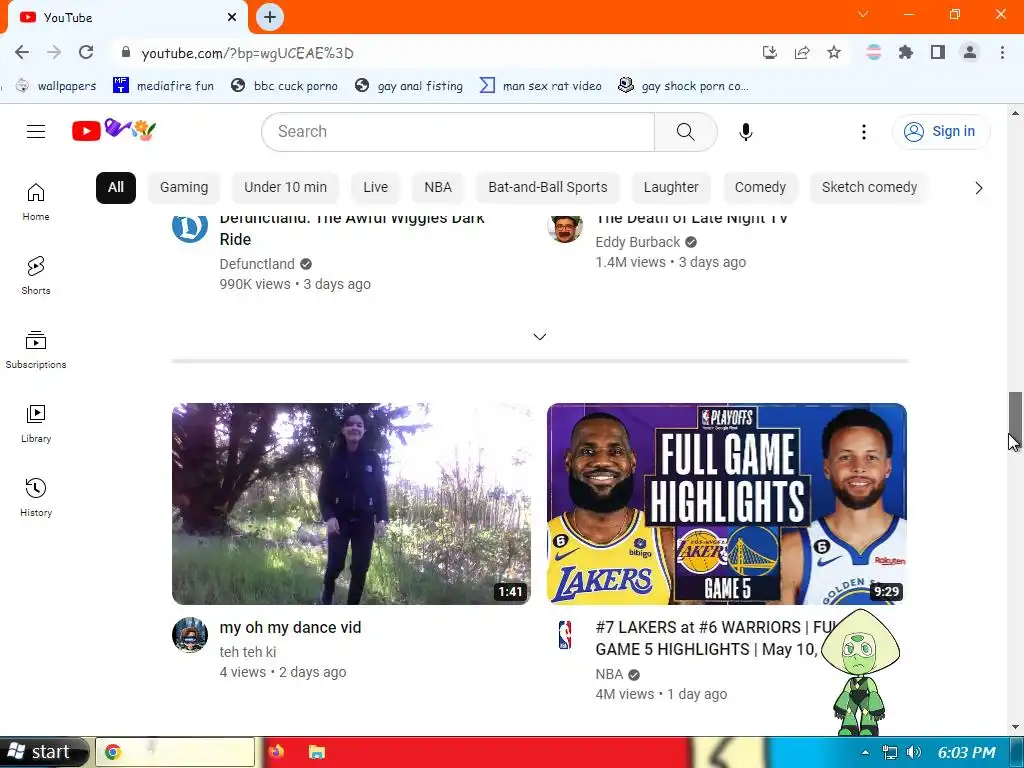Select the Comedy category chip
The height and width of the screenshot is (768, 1024).
click(760, 187)
